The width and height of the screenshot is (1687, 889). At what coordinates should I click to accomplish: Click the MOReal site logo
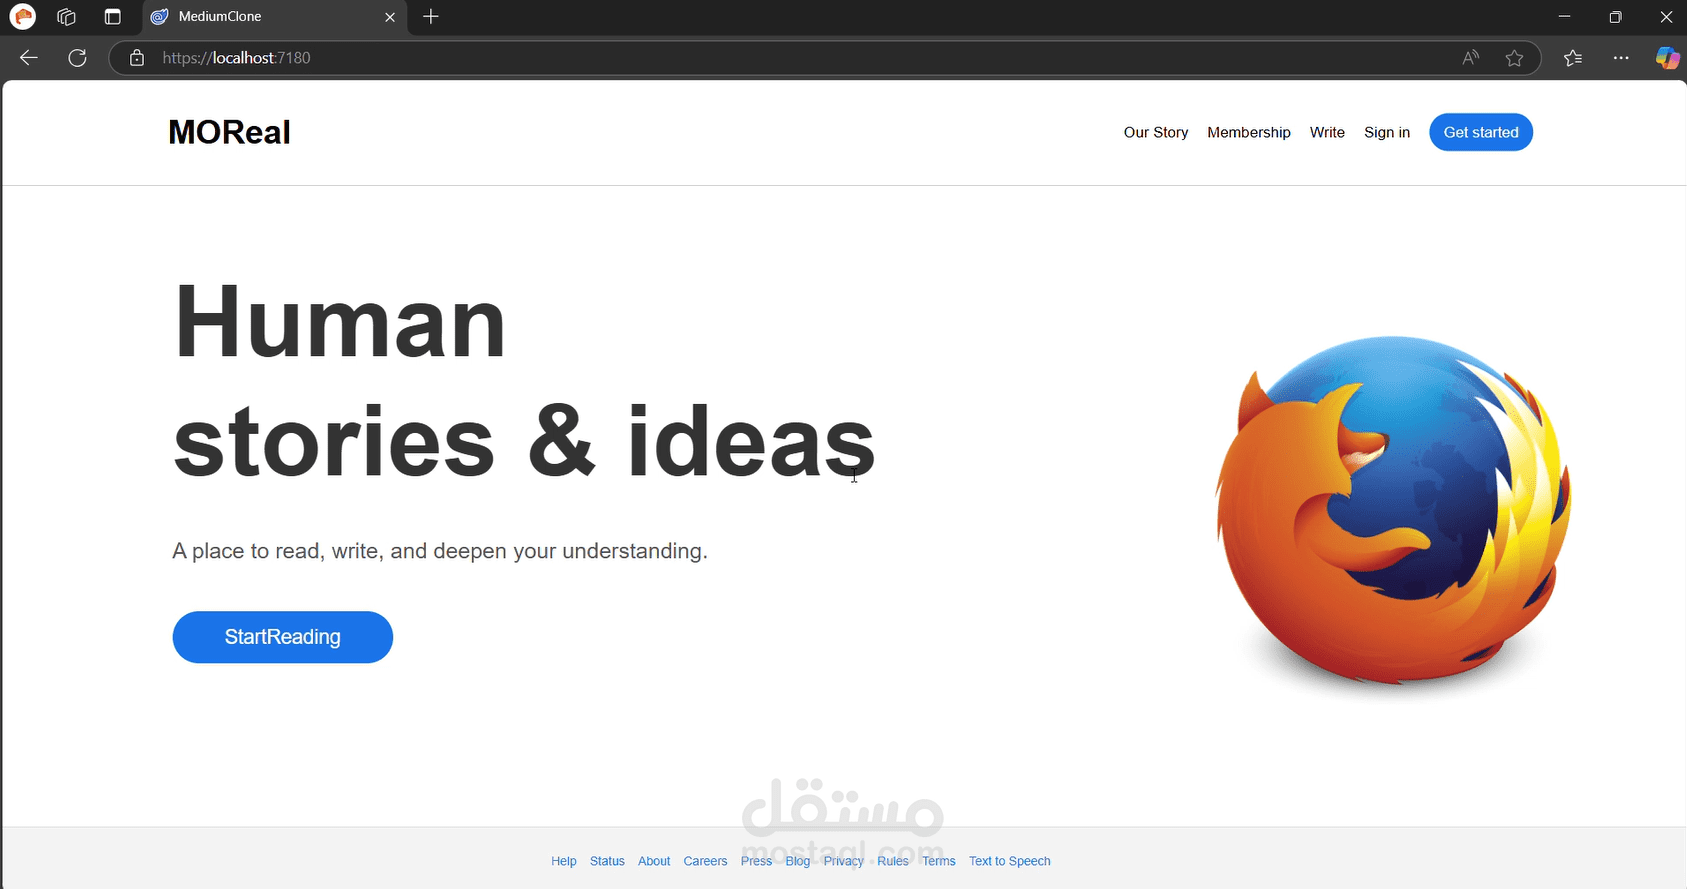(229, 132)
